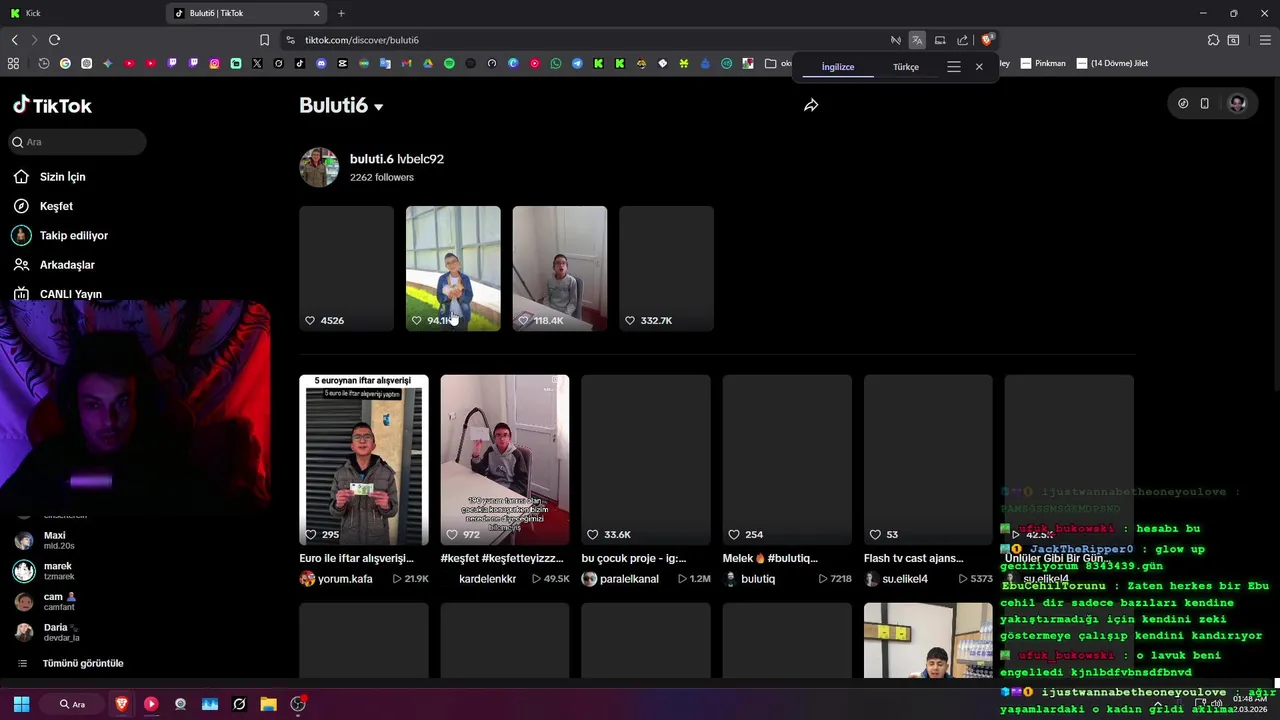
Task: Click the taskbar search box Ara
Action: coord(73,704)
